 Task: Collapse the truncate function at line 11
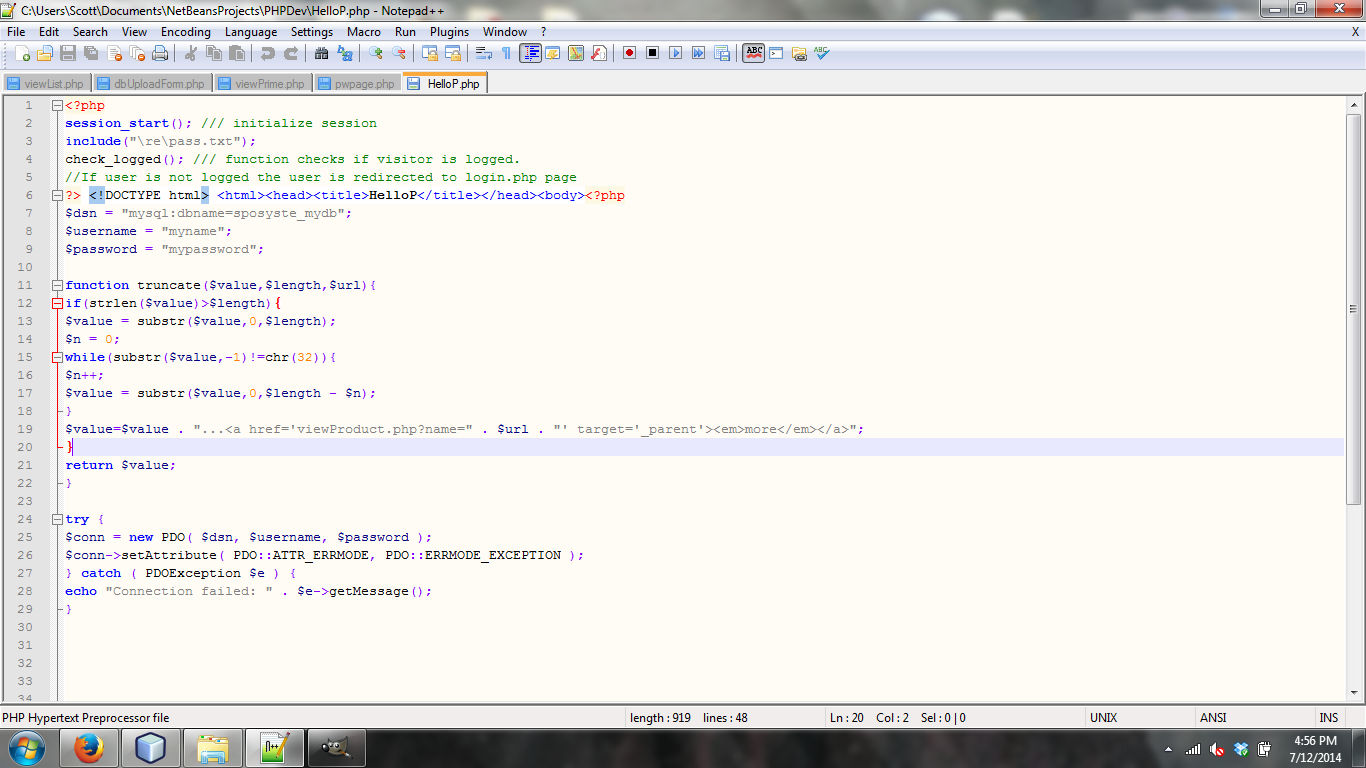point(58,285)
